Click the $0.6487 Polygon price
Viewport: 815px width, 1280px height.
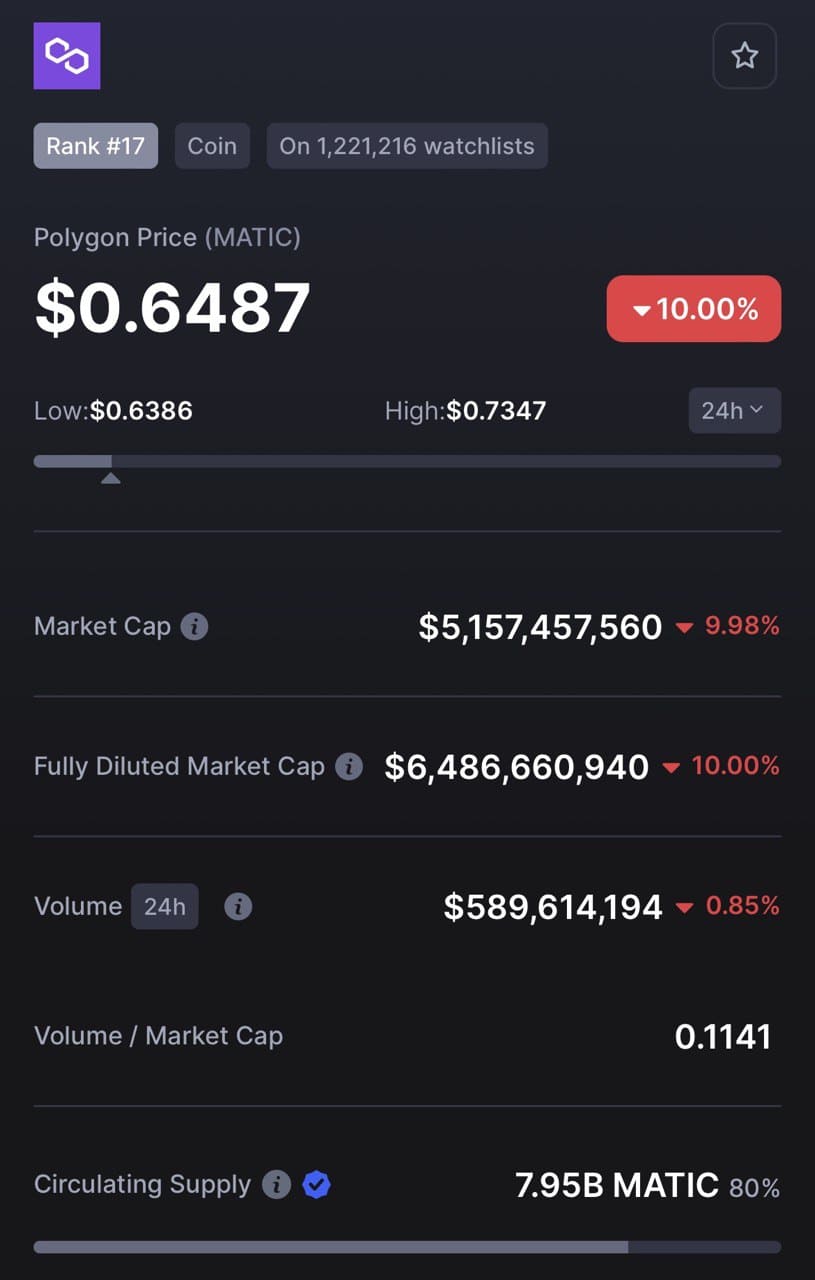tap(173, 307)
